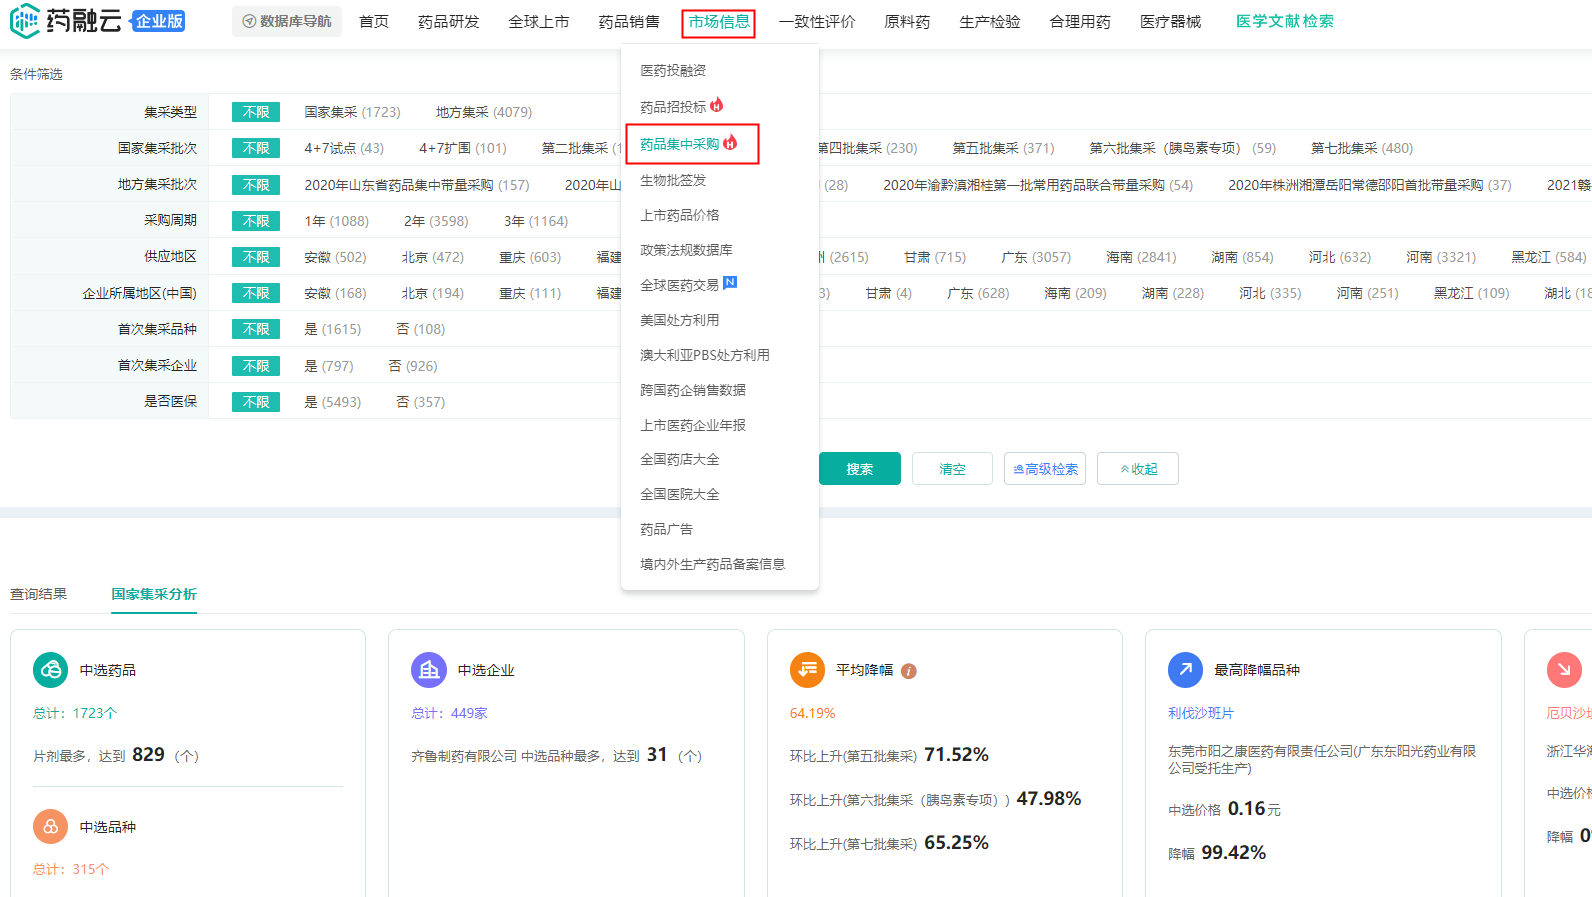The height and width of the screenshot is (897, 1592).
Task: Choose 美国处方利用 menu entry
Action: 680,320
